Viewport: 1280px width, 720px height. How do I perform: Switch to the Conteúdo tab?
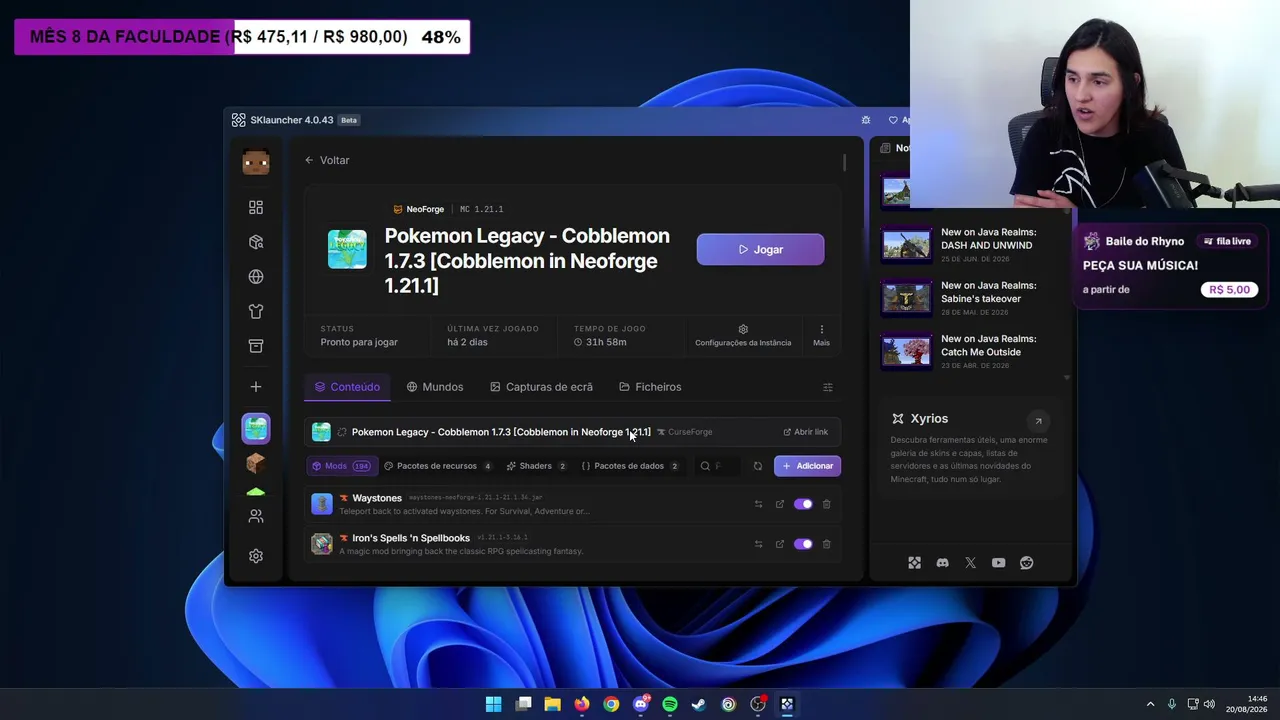(x=347, y=387)
